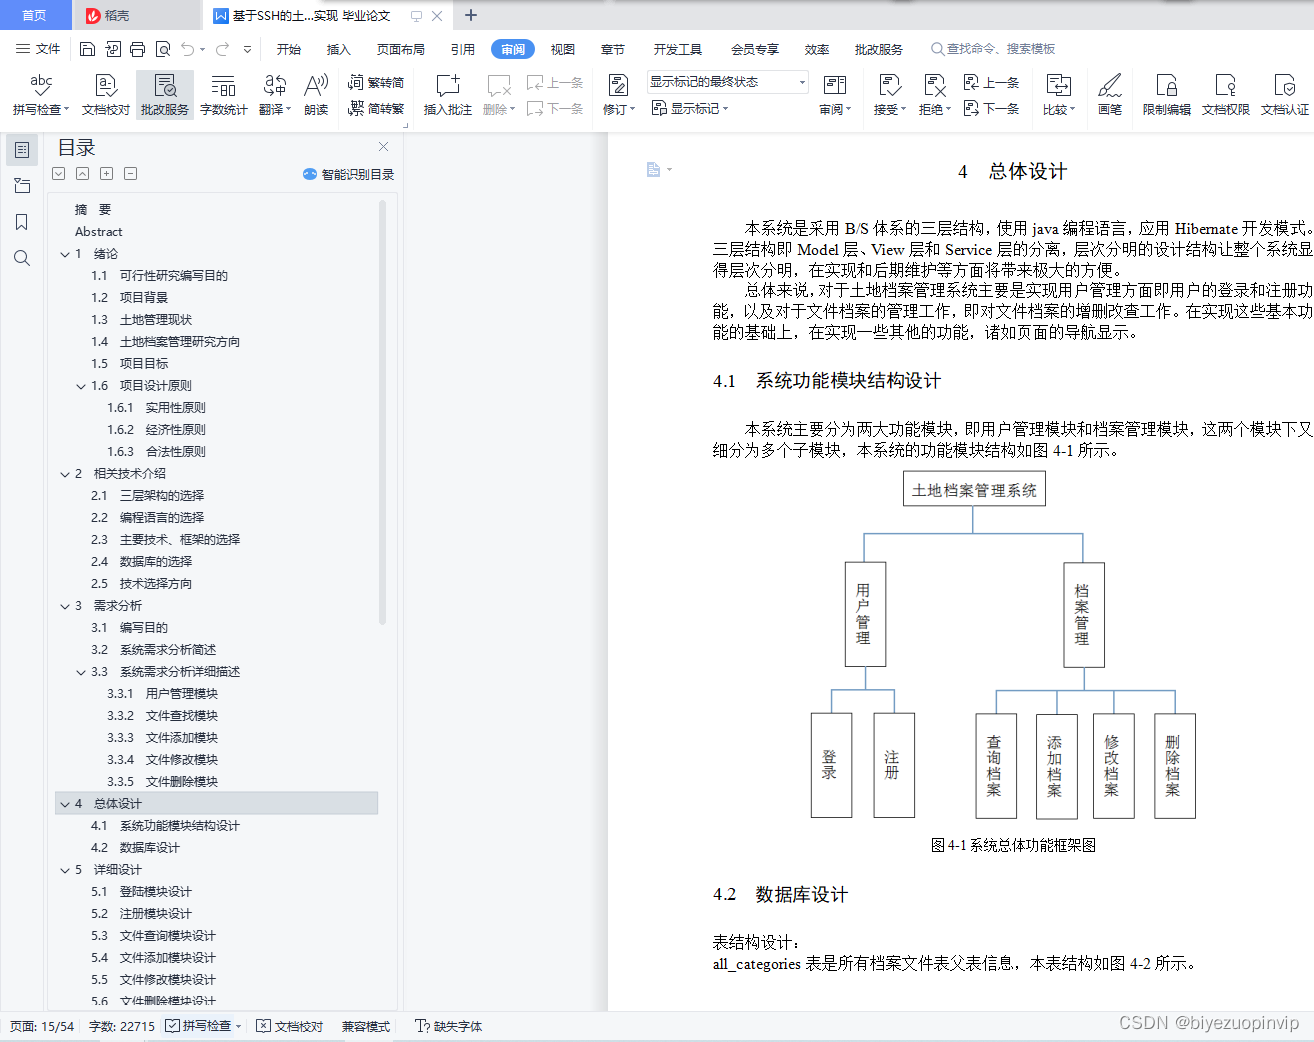Start the 朗读 read aloud tool
This screenshot has height=1042, width=1314.
pos(316,95)
